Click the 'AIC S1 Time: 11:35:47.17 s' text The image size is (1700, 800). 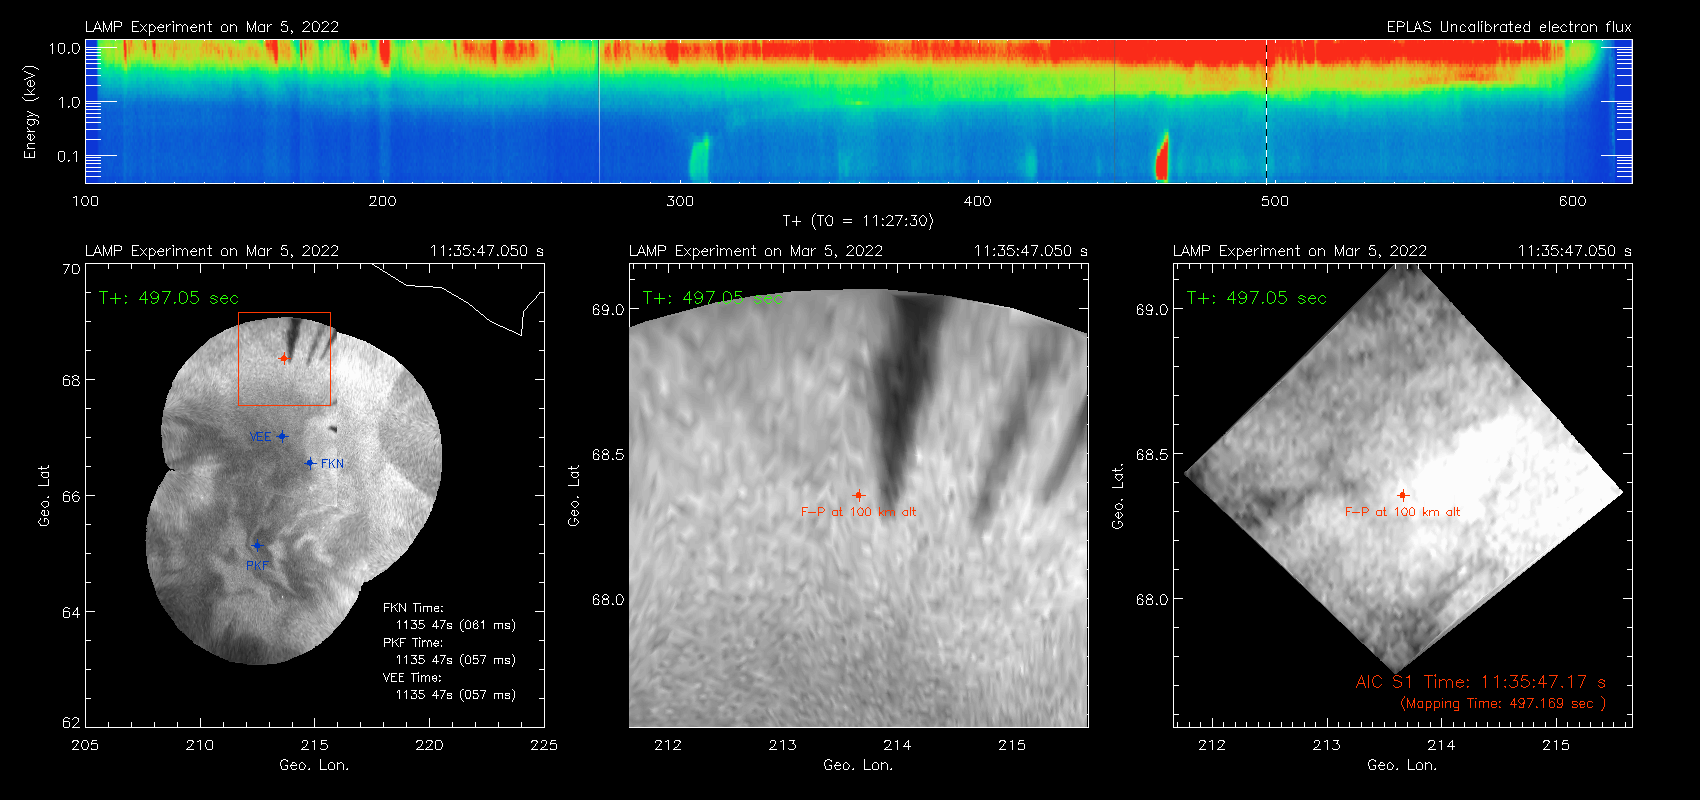tap(1481, 682)
